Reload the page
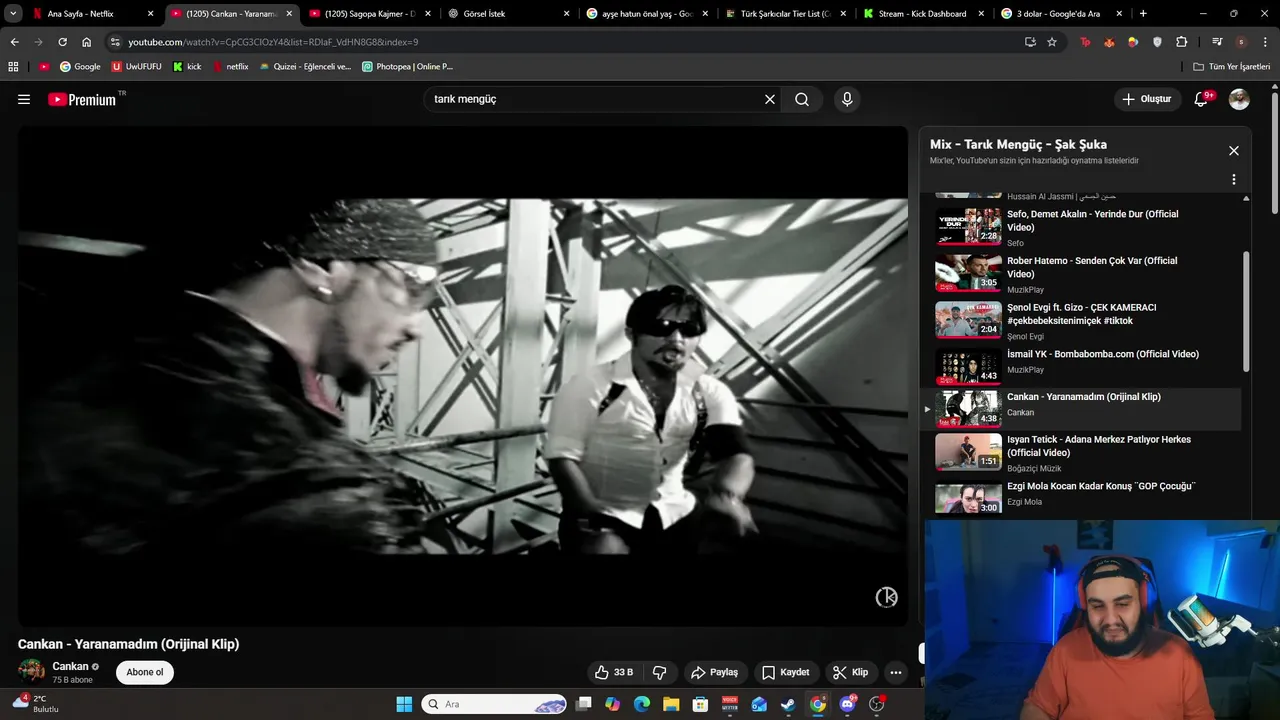The width and height of the screenshot is (1280, 720). [62, 42]
